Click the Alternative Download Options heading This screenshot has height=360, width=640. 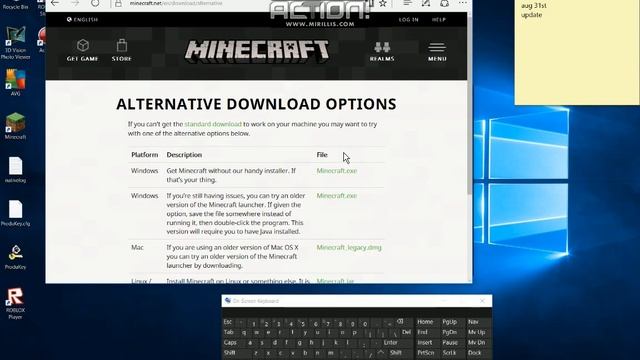coord(256,104)
